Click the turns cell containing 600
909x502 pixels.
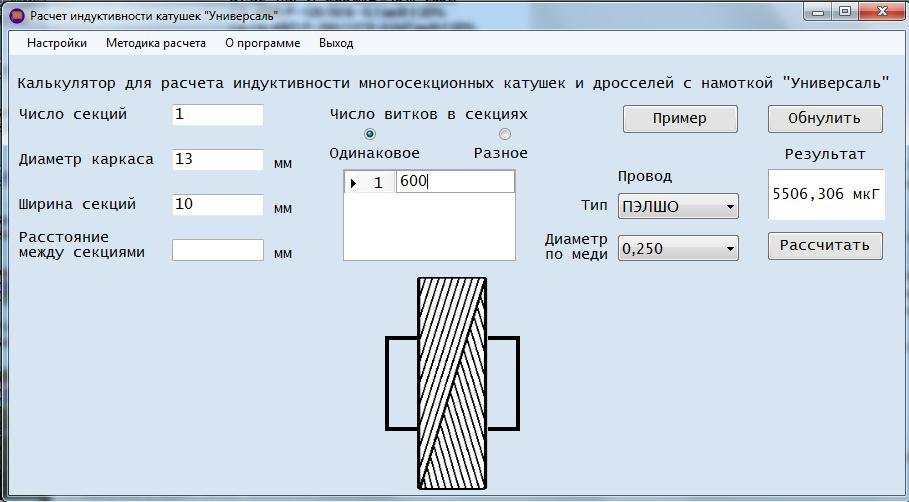(455, 182)
